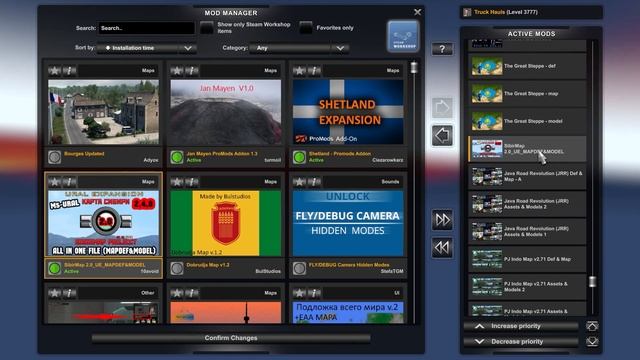This screenshot has height=360, width=640.
Task: Select Shetland Expansion thumbnail
Action: coord(348,112)
